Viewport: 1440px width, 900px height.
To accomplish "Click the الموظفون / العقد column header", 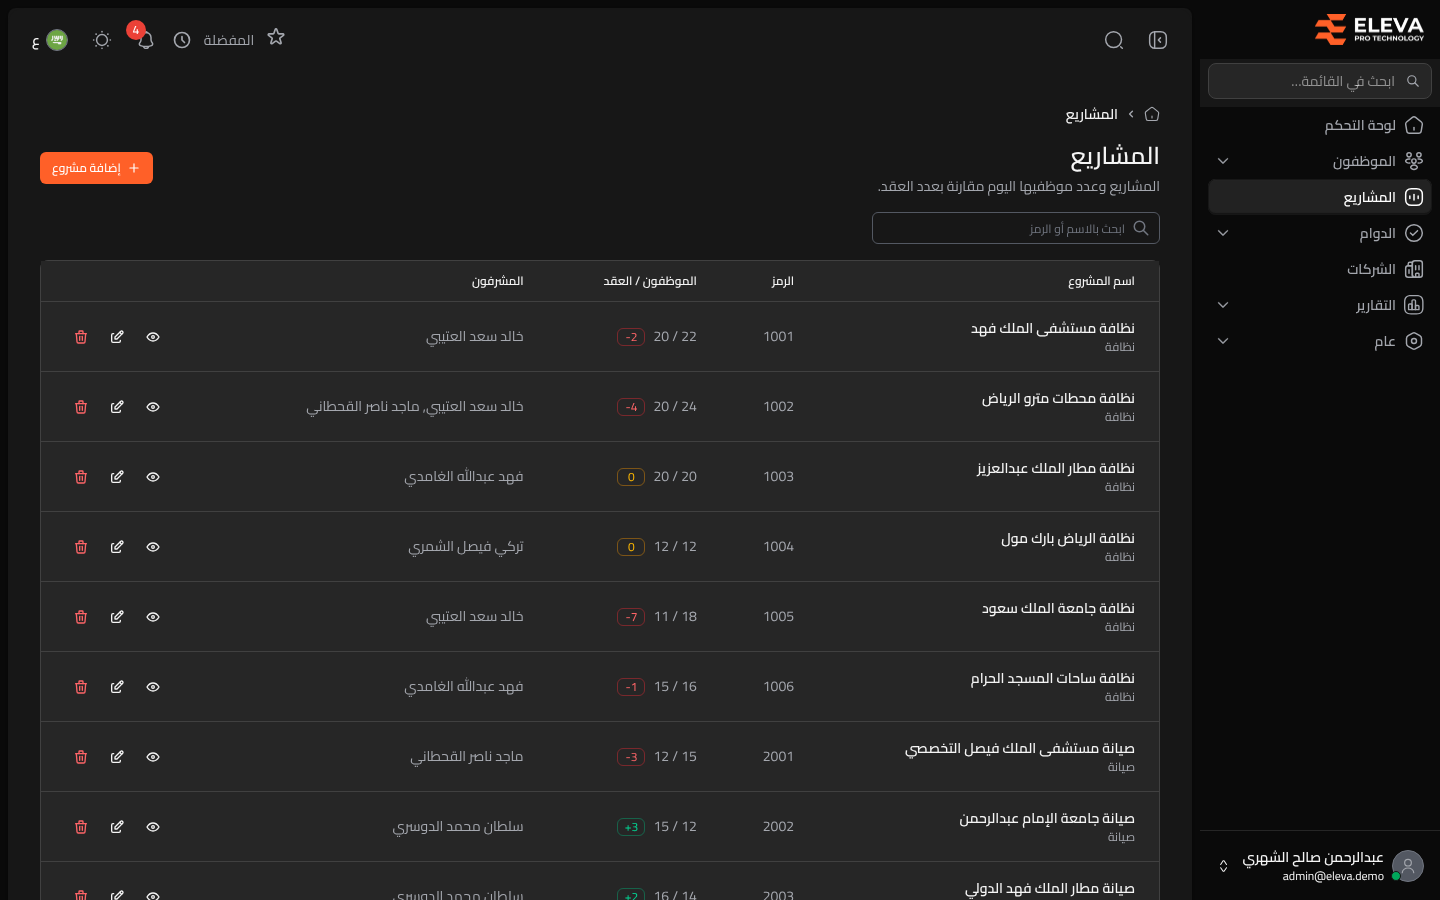I will (650, 281).
